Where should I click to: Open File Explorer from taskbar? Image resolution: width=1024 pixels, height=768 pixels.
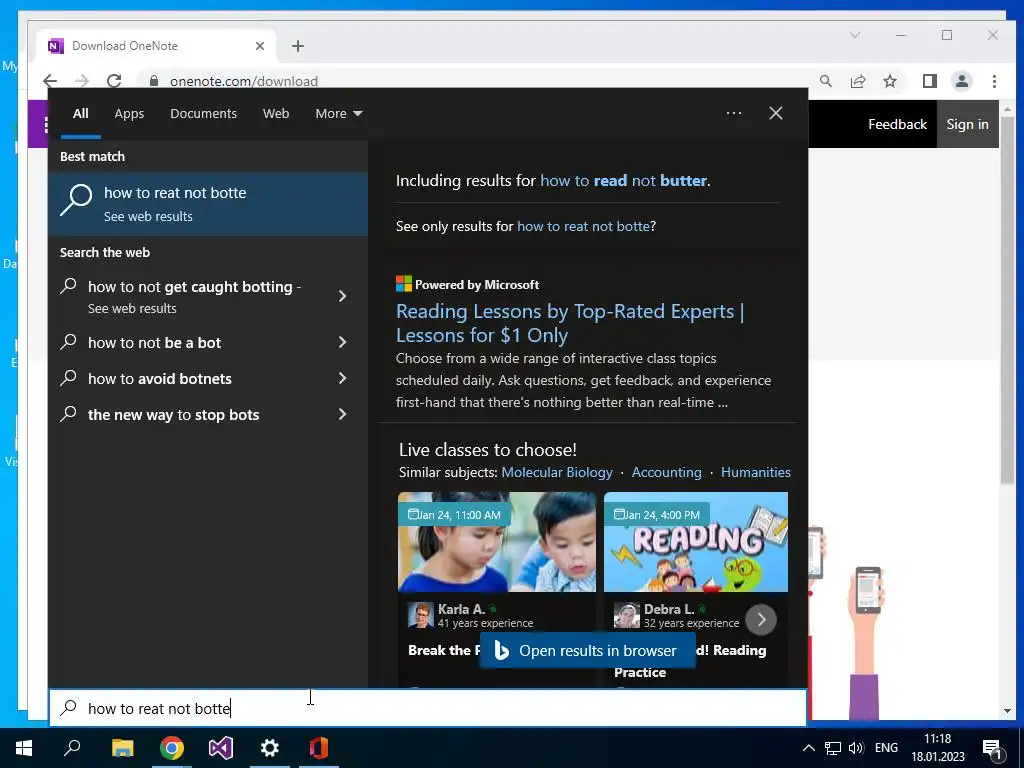tap(122, 748)
